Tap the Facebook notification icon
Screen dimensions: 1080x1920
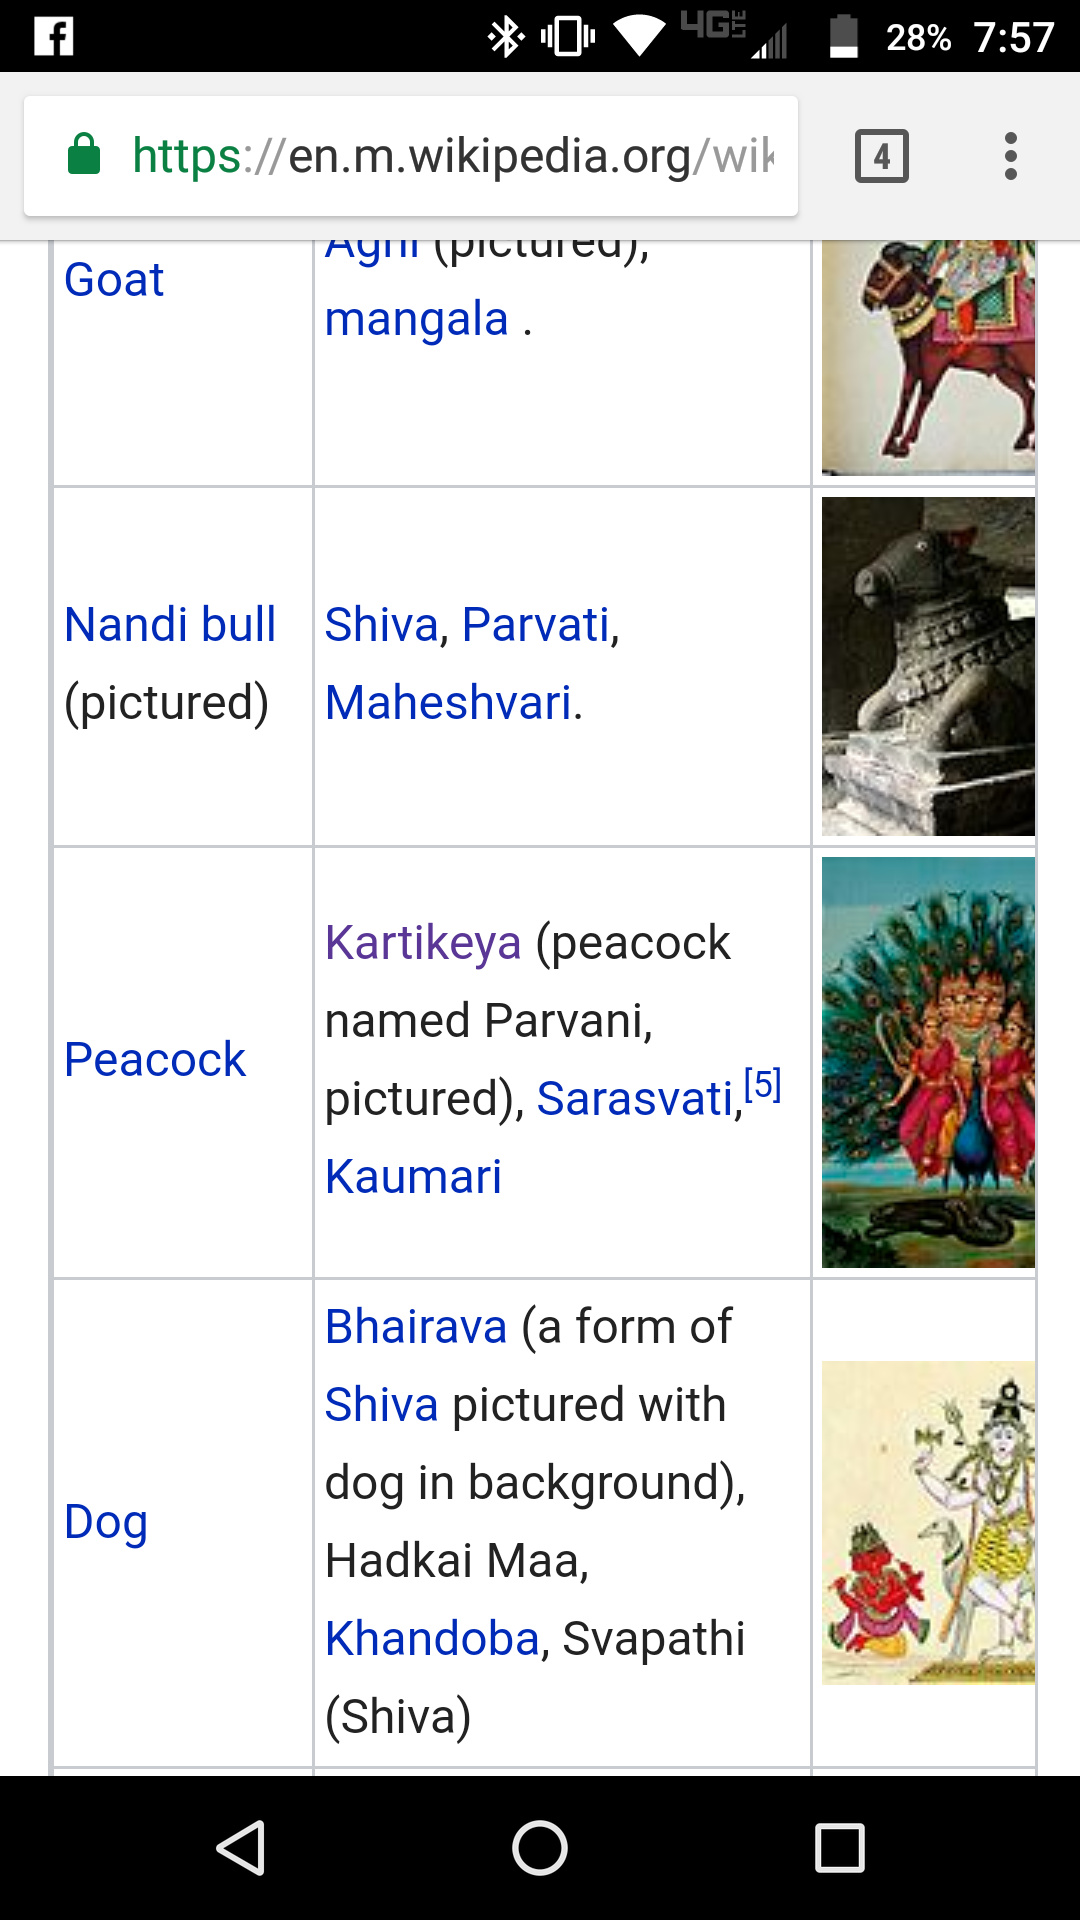coord(54,37)
